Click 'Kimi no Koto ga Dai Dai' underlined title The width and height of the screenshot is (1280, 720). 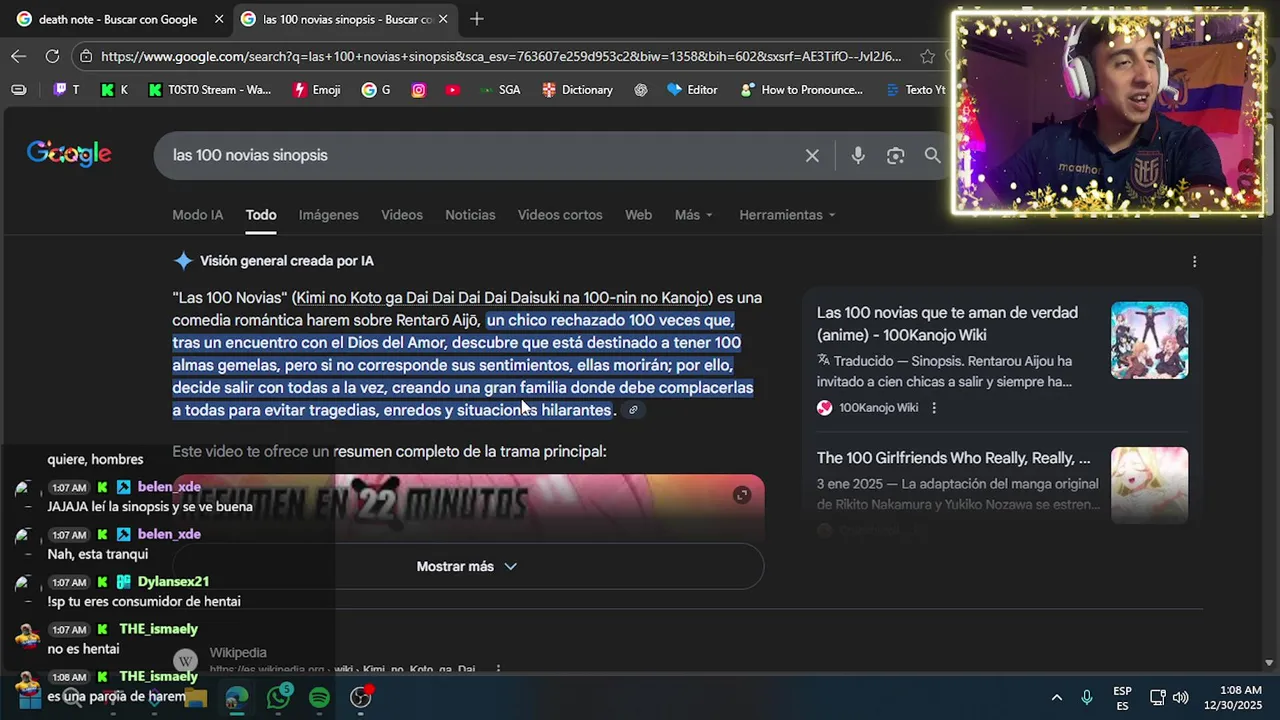(x=503, y=298)
